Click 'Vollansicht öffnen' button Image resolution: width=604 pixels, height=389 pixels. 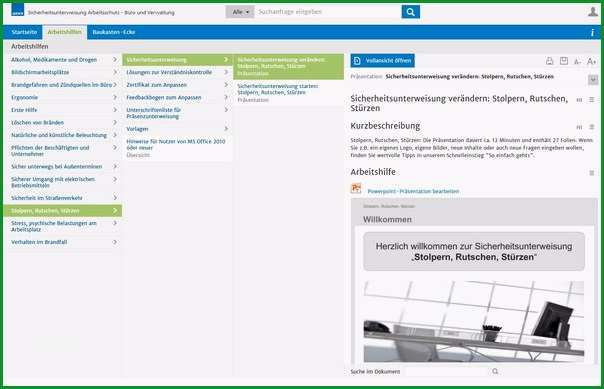pyautogui.click(x=383, y=61)
